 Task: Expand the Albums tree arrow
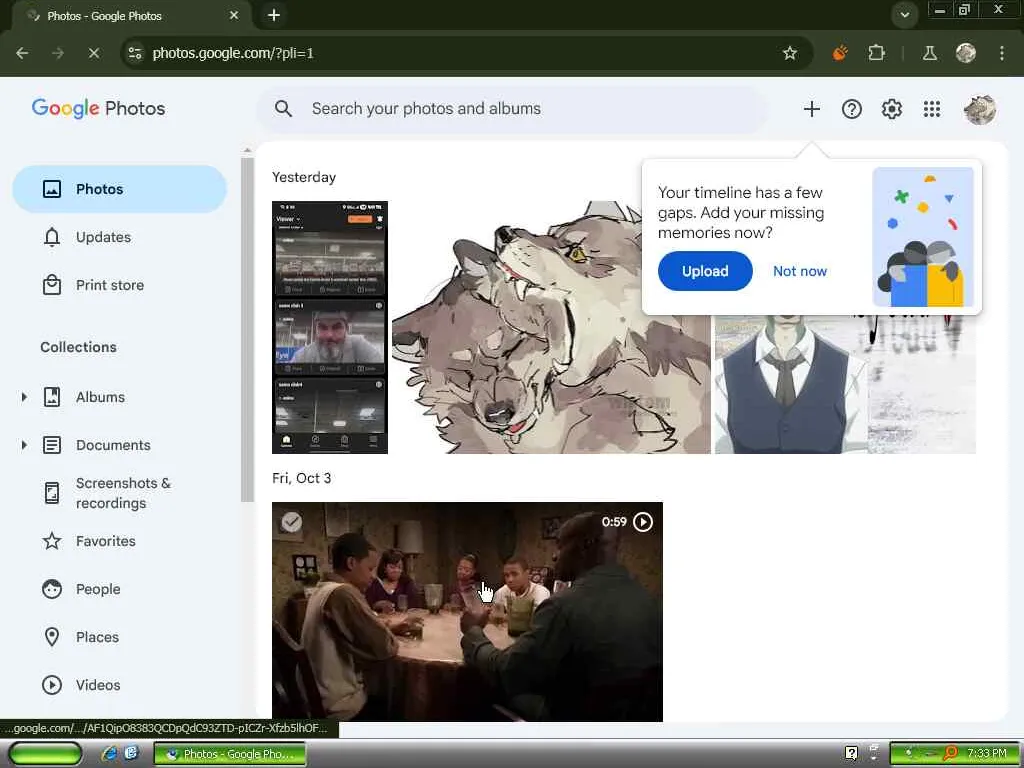[x=24, y=397]
